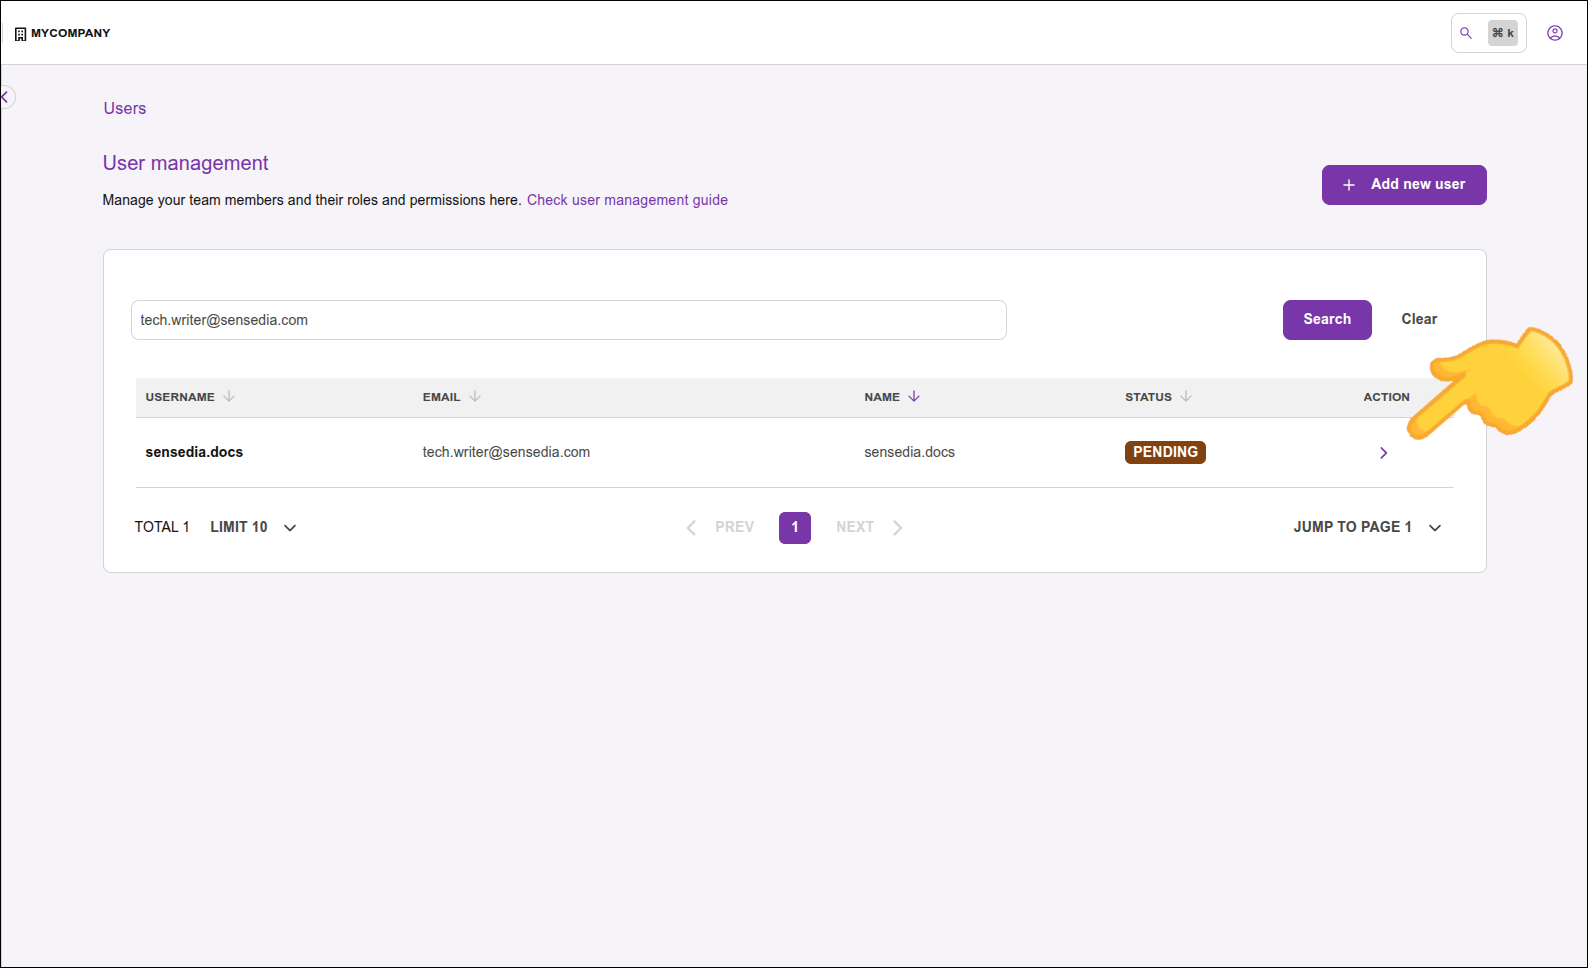
Task: Open sensedia.docs user details arrow
Action: pos(1383,453)
